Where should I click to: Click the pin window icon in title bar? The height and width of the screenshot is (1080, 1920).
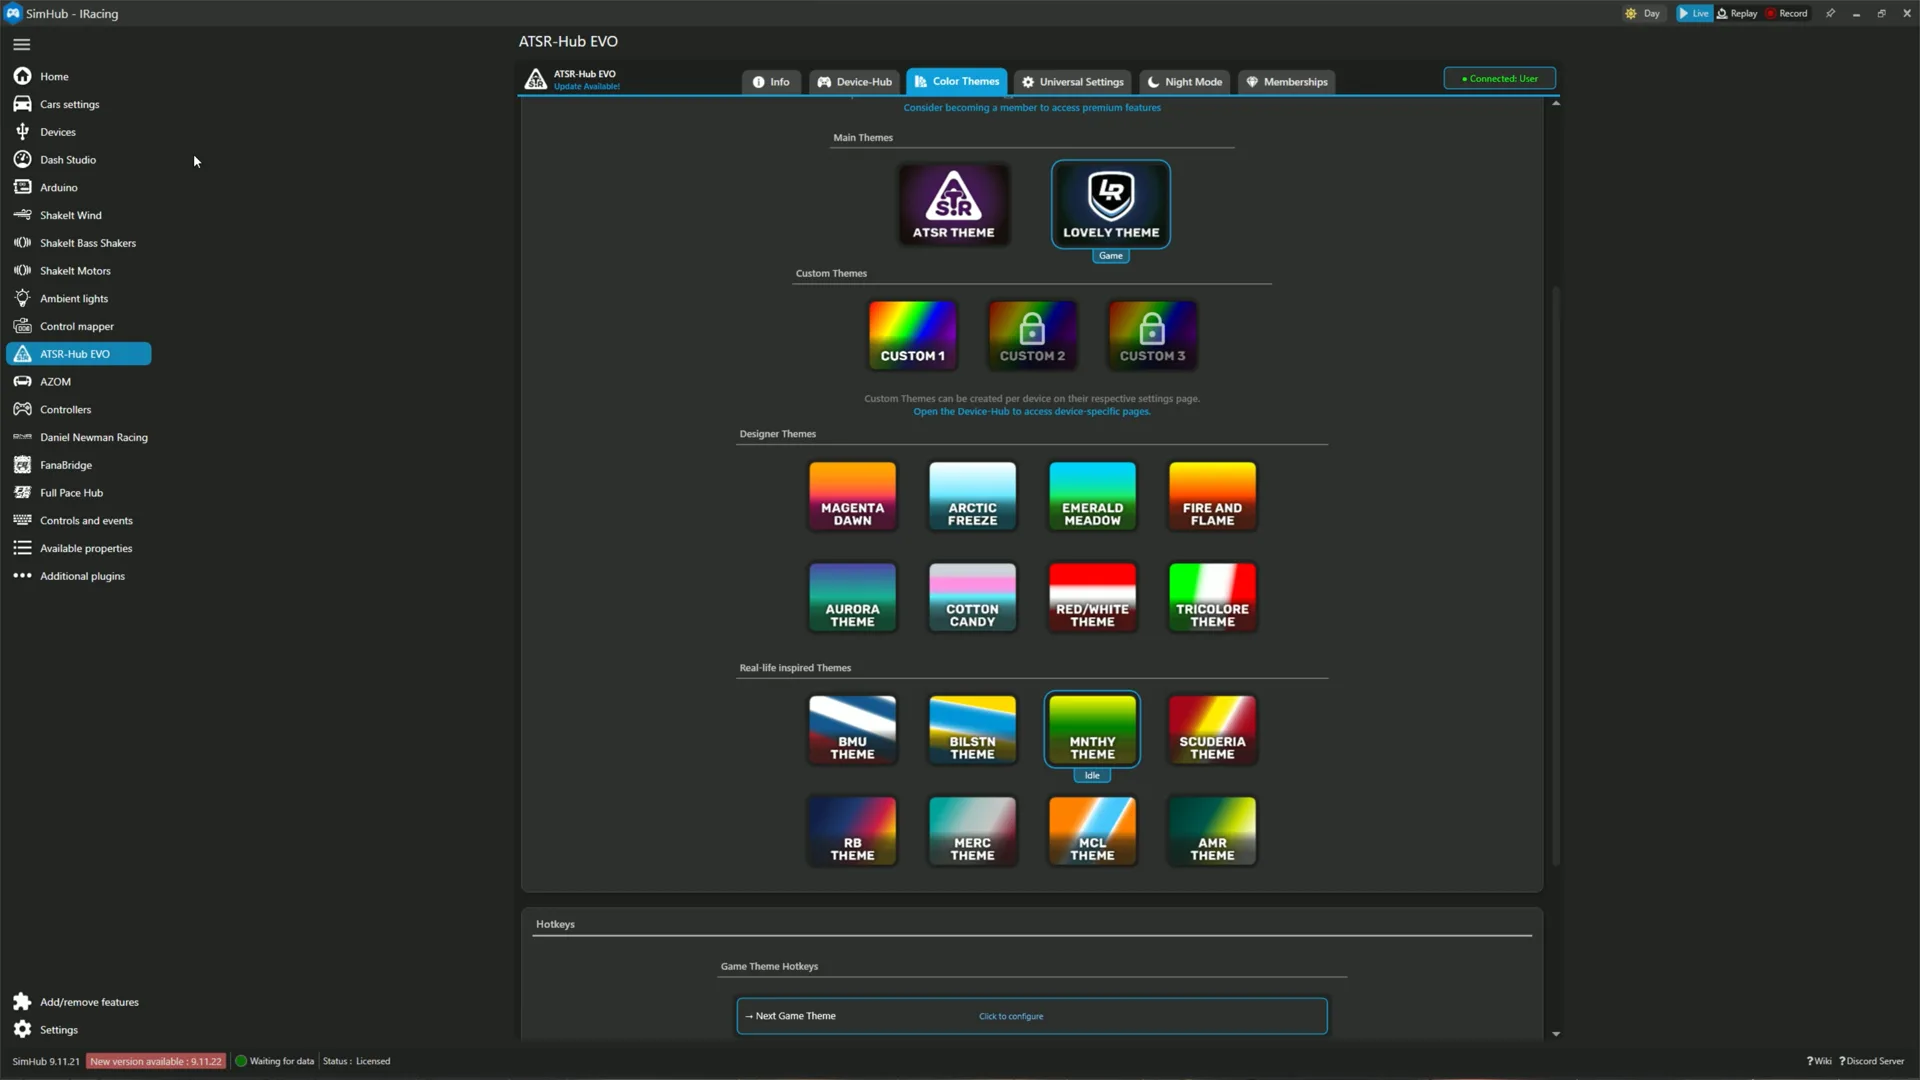point(1830,13)
